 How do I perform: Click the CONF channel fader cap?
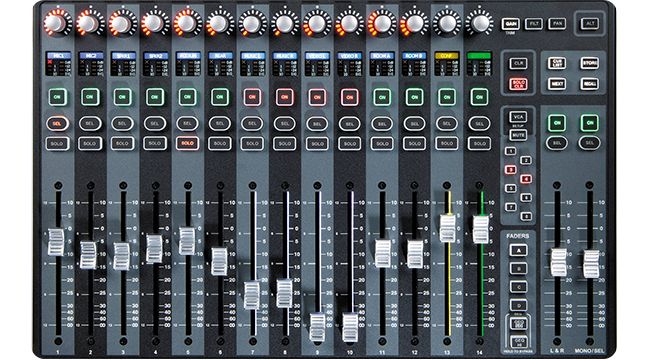pos(448,228)
